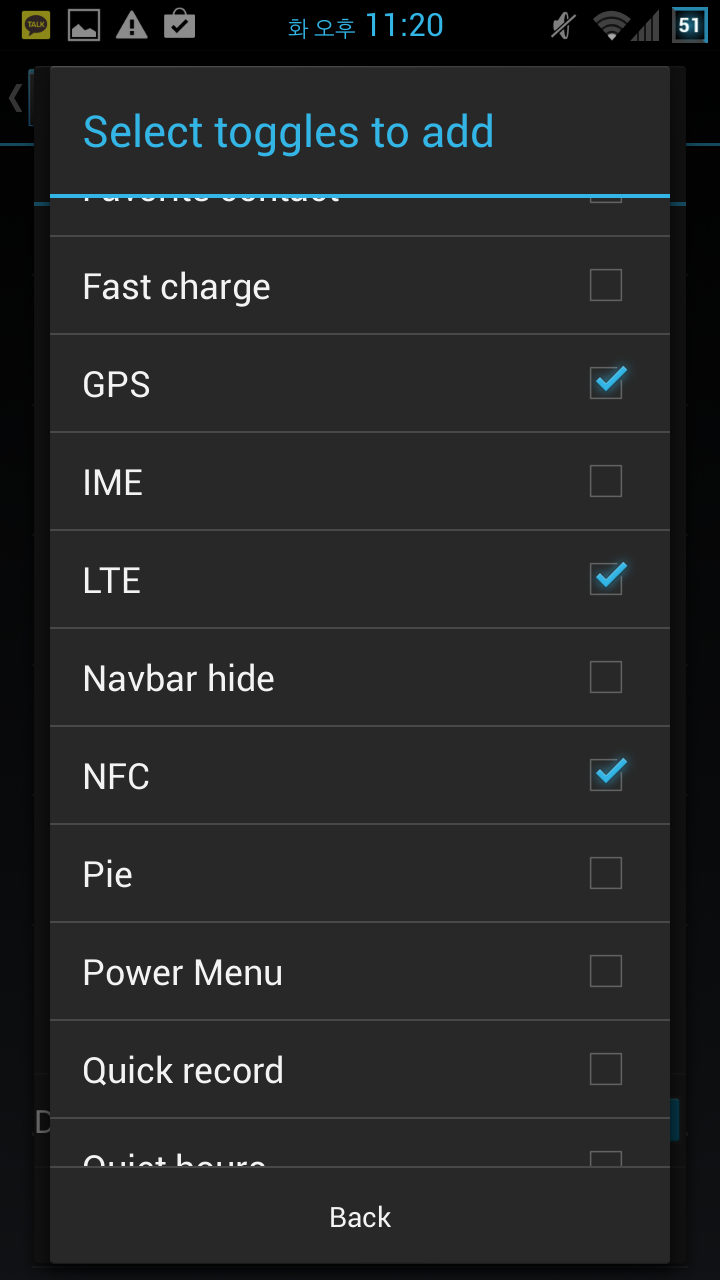
Task: Tick the Navbar hide checkbox
Action: (x=605, y=678)
